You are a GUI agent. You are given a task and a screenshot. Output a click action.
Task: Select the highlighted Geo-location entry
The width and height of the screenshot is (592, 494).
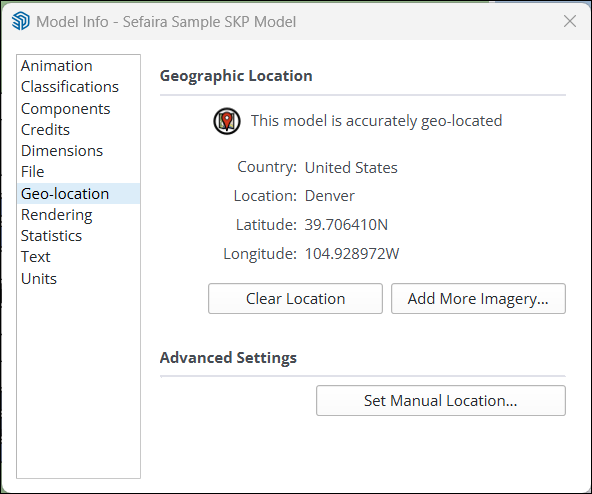[79, 194]
